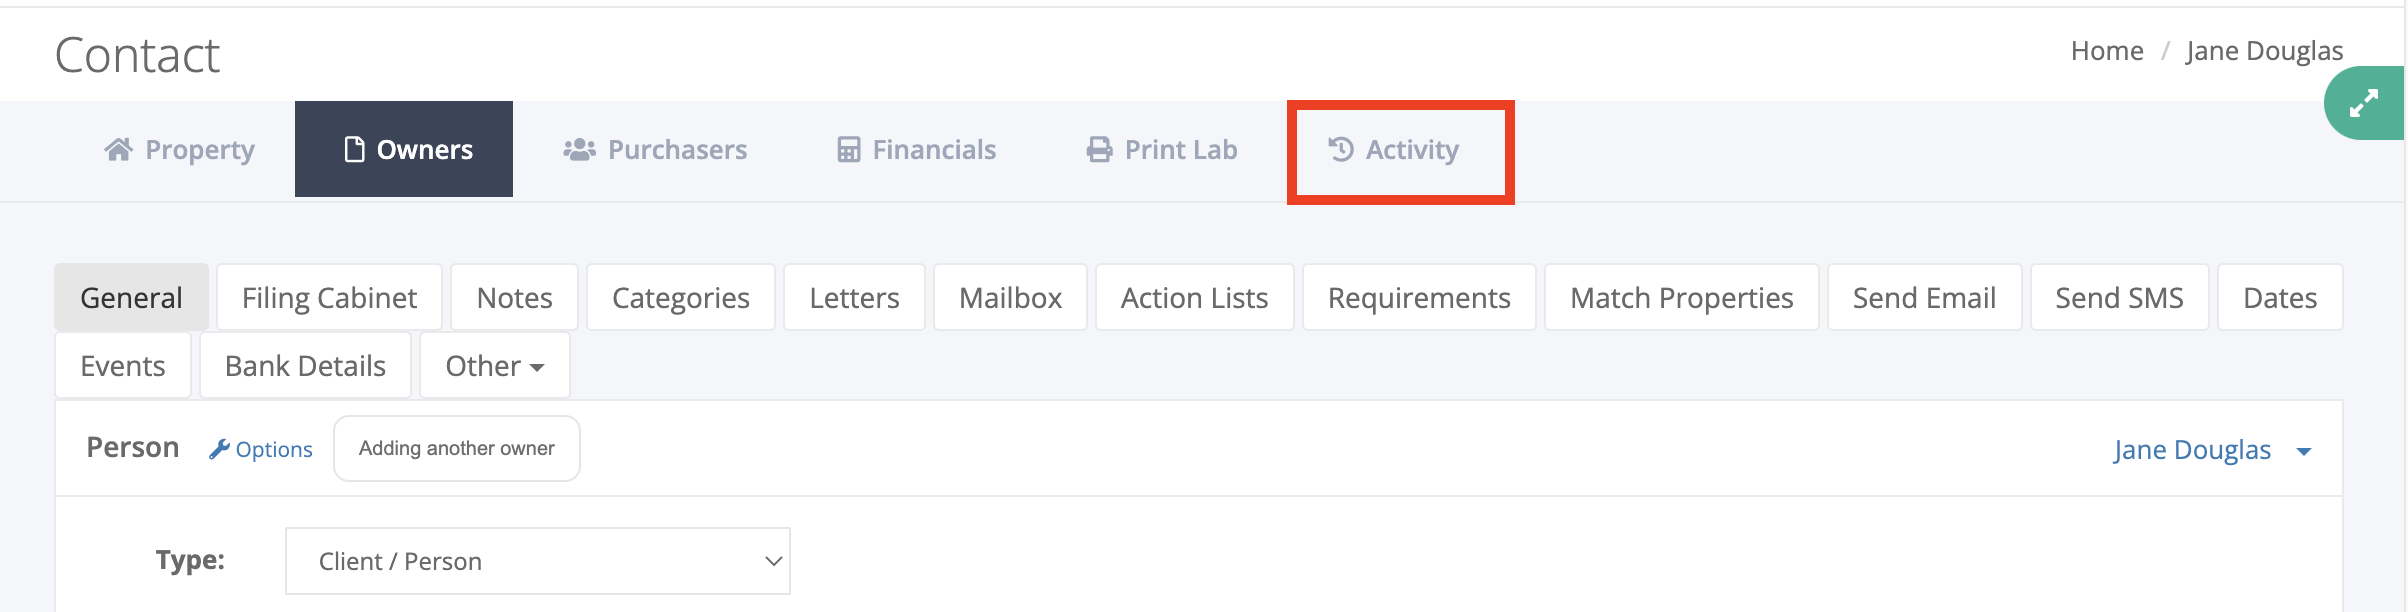Open the Mailbox tab
The image size is (2408, 612).
(x=1010, y=297)
